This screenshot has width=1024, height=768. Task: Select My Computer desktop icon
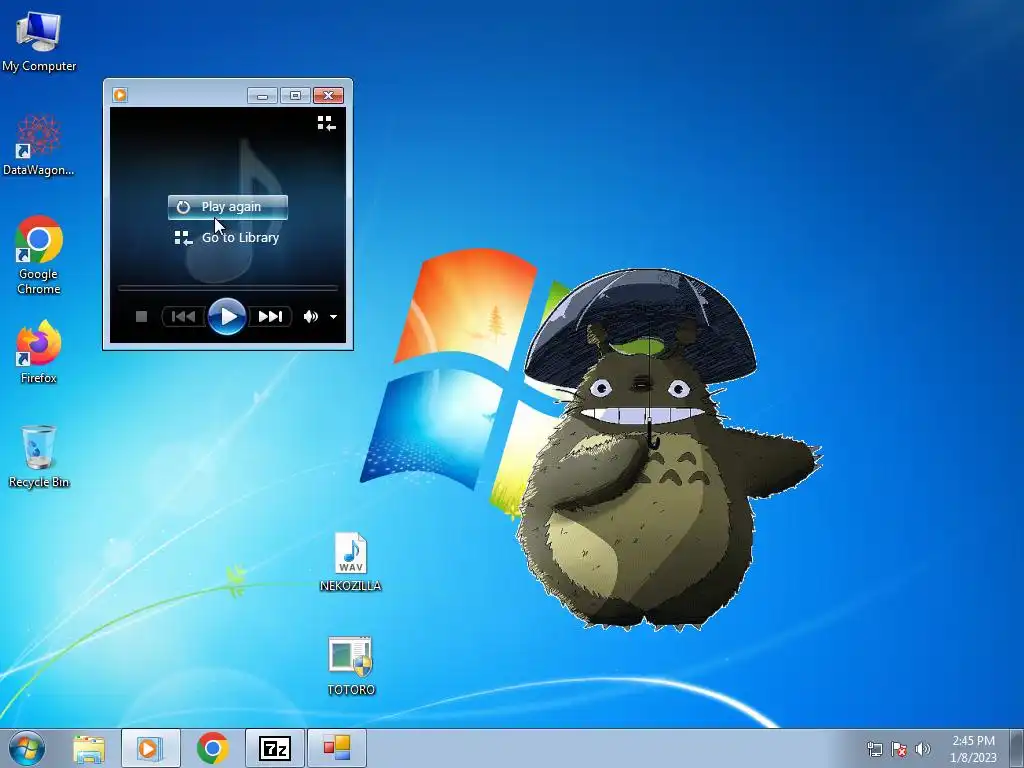click(39, 41)
